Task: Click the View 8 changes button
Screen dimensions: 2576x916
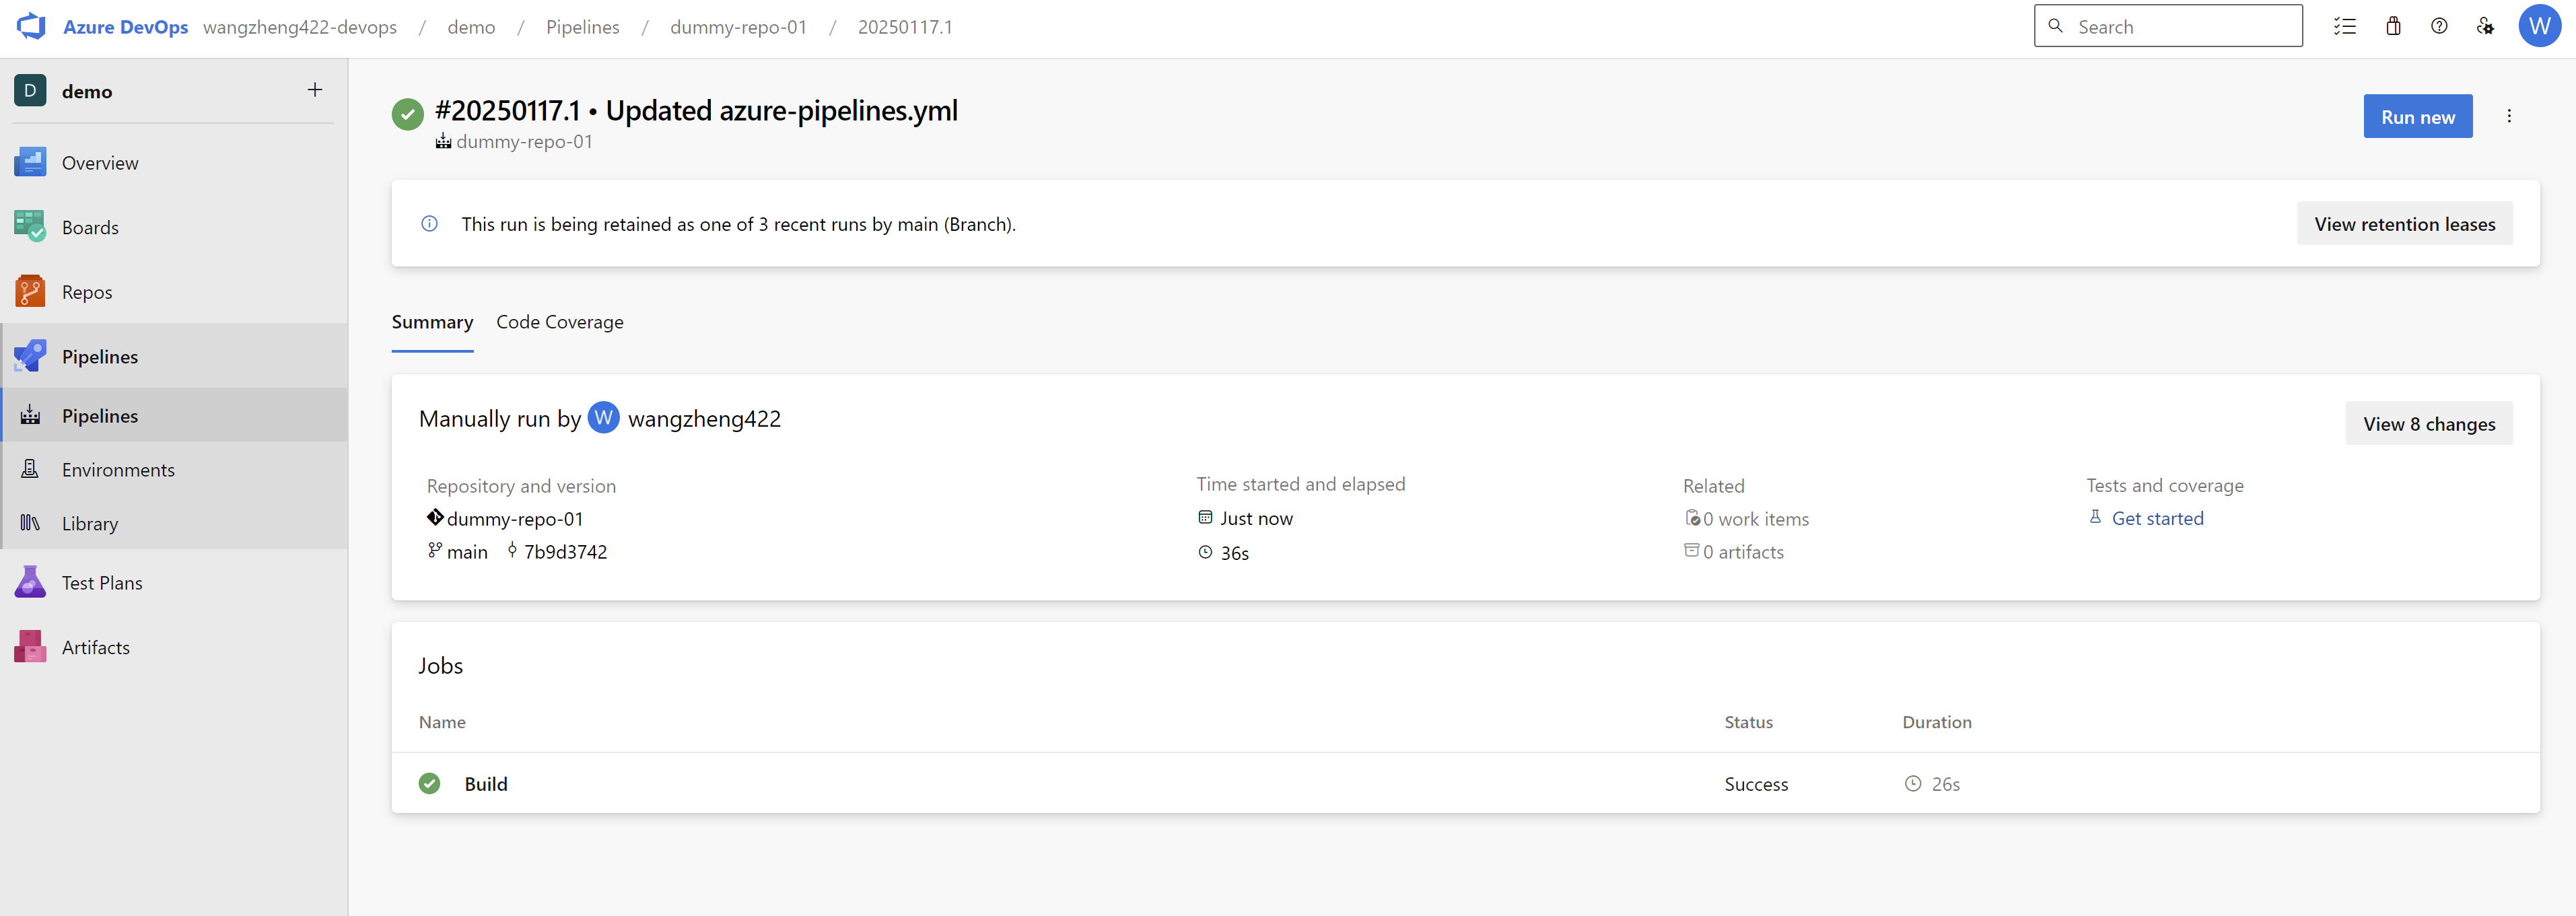Action: pos(2428,424)
